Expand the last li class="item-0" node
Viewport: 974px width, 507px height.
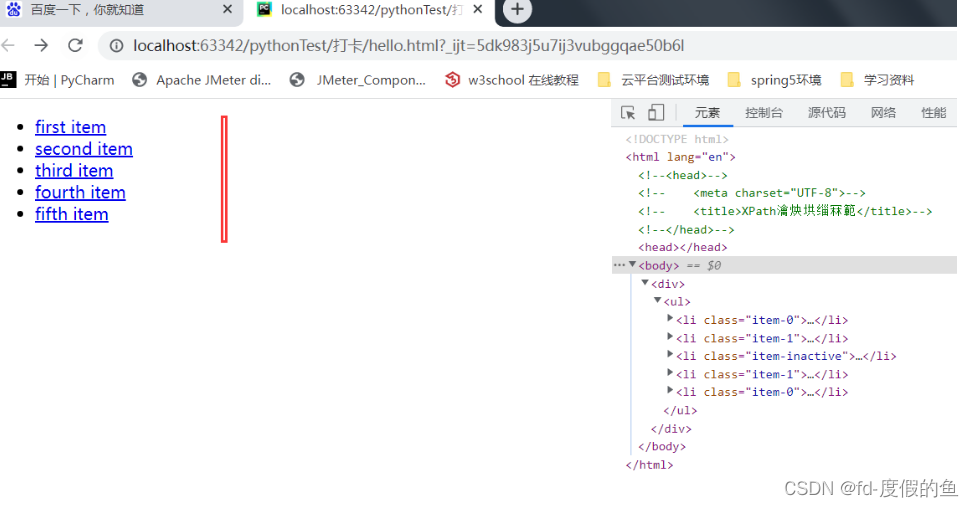[670, 391]
